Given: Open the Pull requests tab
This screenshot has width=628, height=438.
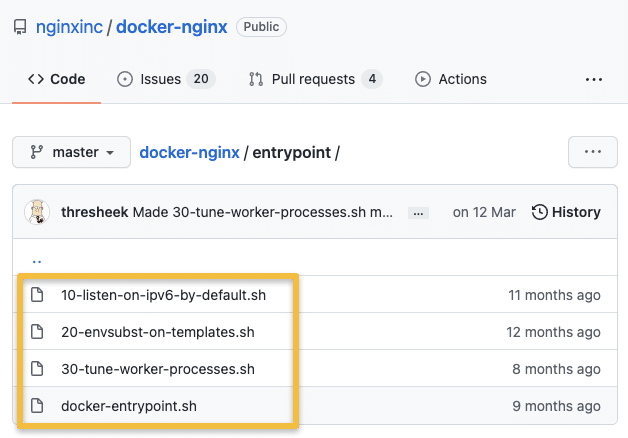Looking at the screenshot, I should click(314, 79).
